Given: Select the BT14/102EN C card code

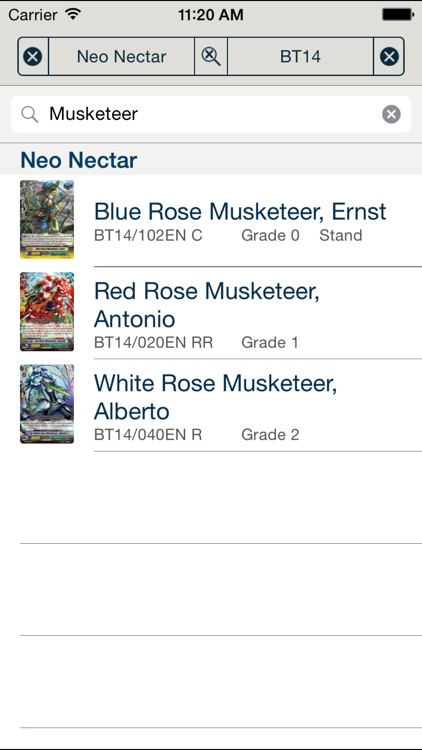Looking at the screenshot, I should coord(148,235).
